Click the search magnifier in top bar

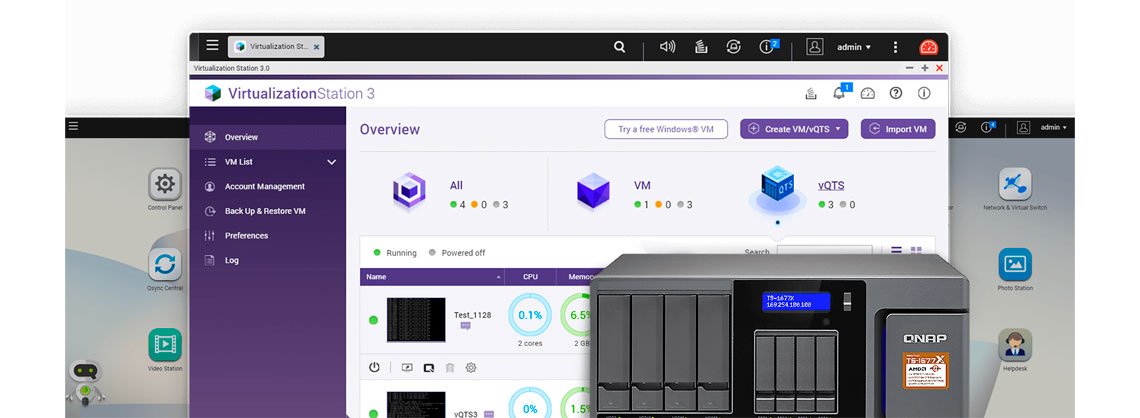[x=620, y=46]
